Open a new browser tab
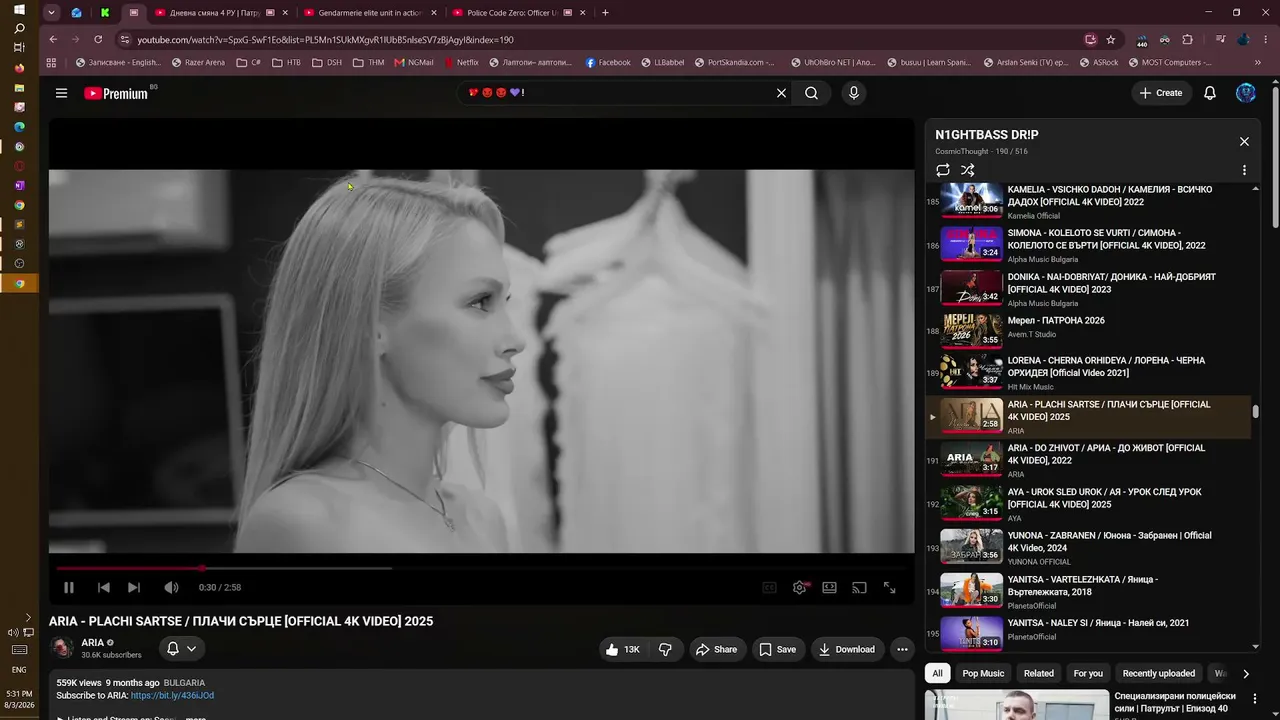The image size is (1280, 720). [605, 13]
